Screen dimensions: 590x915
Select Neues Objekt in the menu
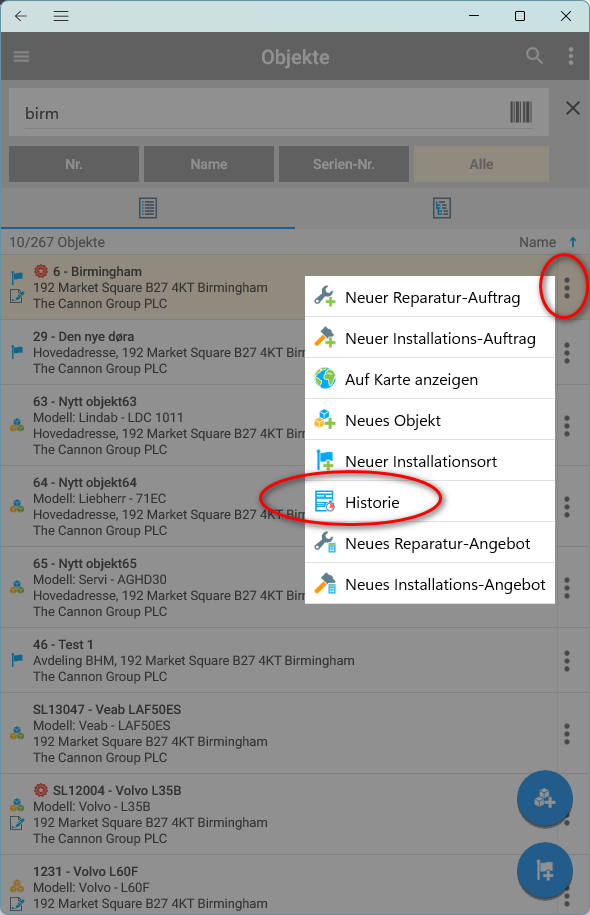coord(430,420)
